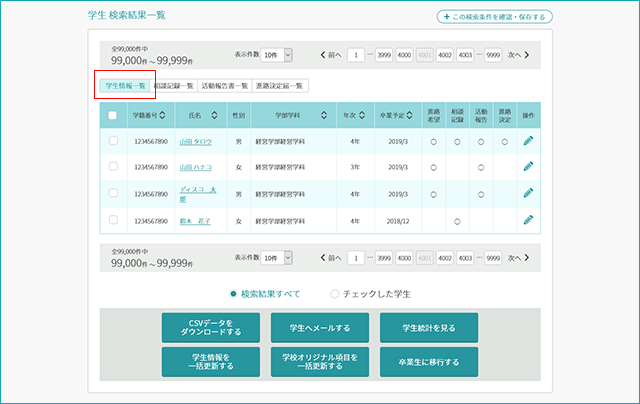Go to page 4000 in top pager
This screenshot has height=404, width=640.
pyautogui.click(x=404, y=55)
